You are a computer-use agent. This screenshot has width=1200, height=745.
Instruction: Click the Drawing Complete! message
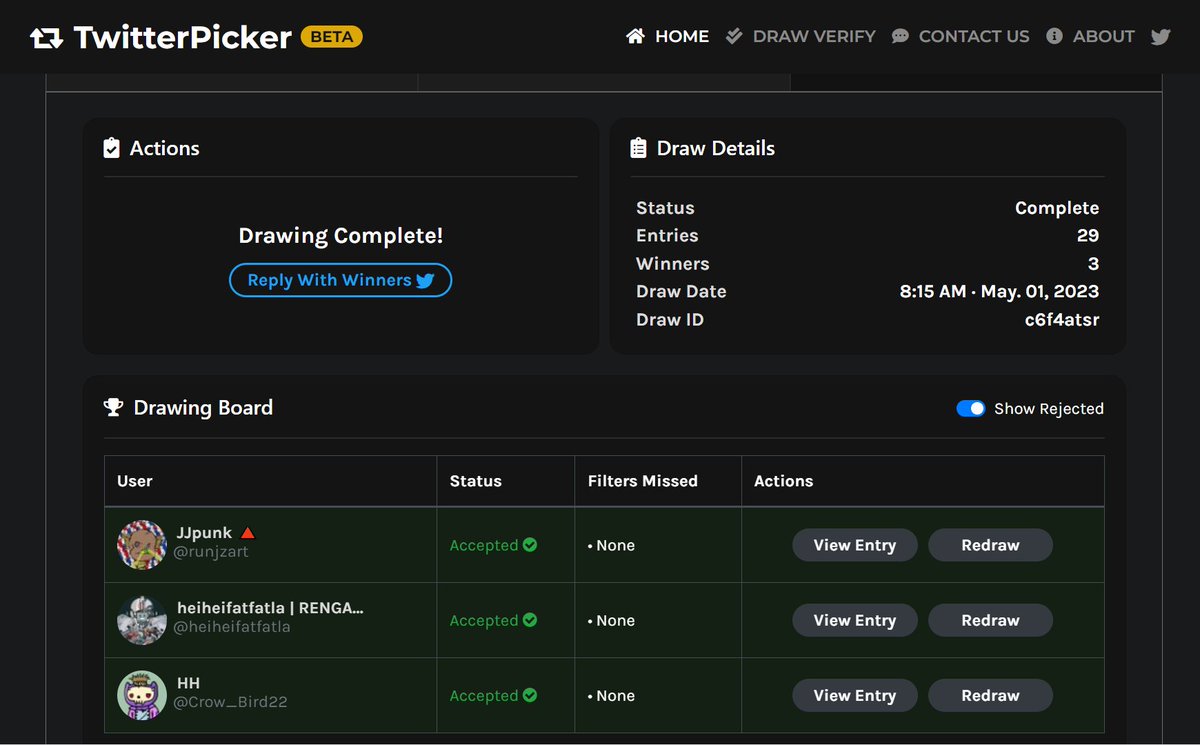tap(340, 236)
